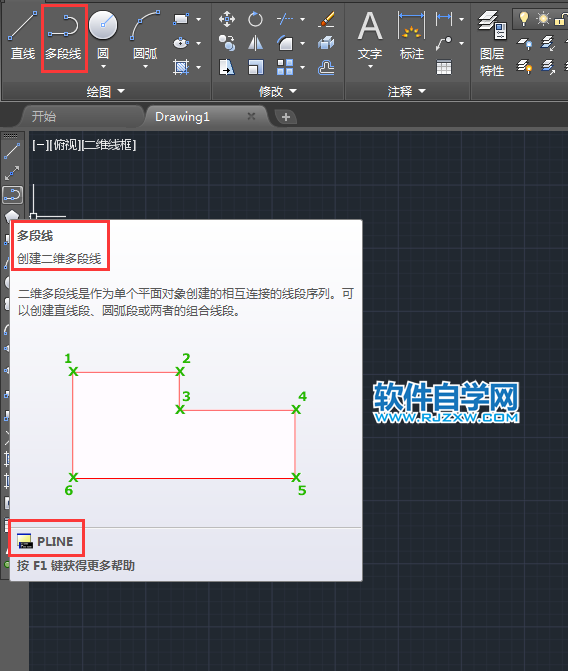Screen dimensions: 568x671
Task: Click the Rotate tool icon
Action: point(256,19)
